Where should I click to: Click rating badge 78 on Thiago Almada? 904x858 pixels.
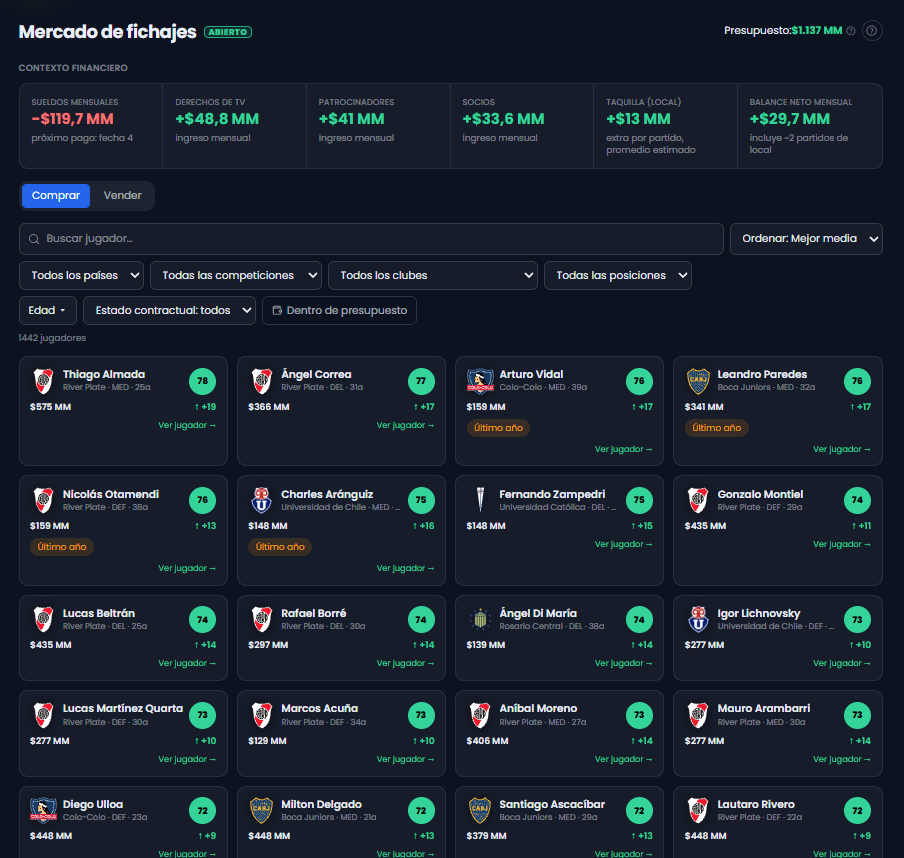(202, 381)
